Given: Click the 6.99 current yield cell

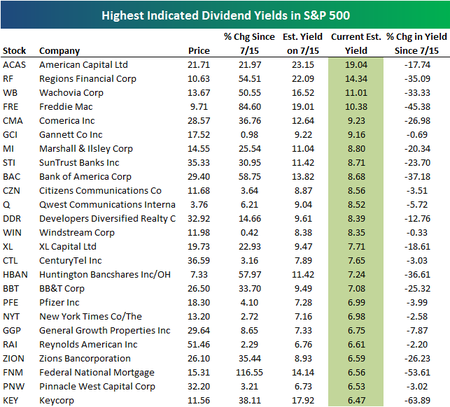Looking at the screenshot, I should tap(356, 303).
